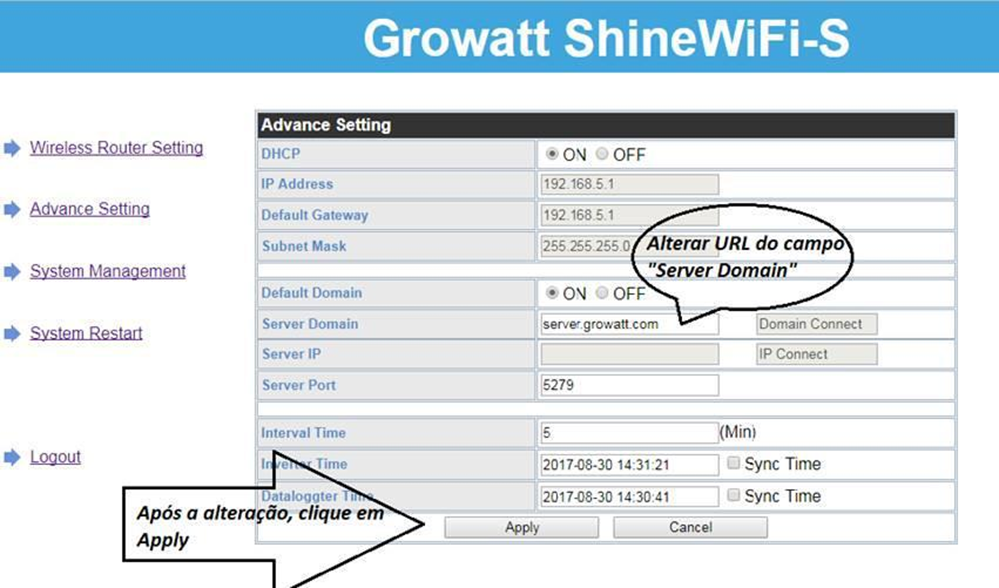The height and width of the screenshot is (588, 999).
Task: Click the IP Address label
Action: point(297,184)
